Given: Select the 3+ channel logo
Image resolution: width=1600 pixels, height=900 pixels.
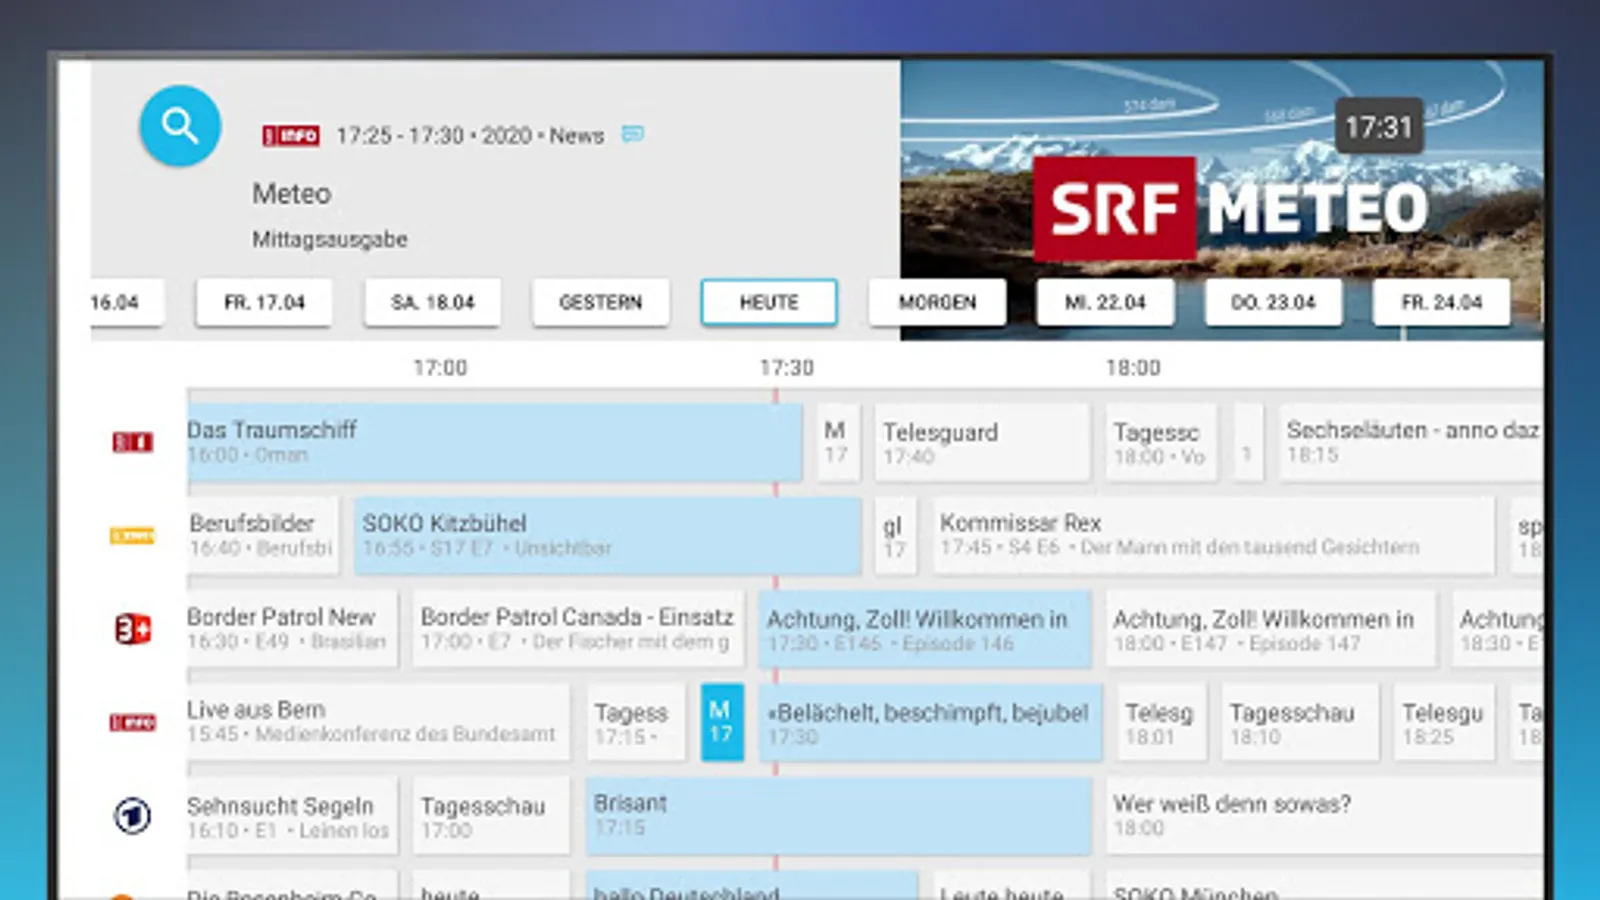Looking at the screenshot, I should 132,629.
